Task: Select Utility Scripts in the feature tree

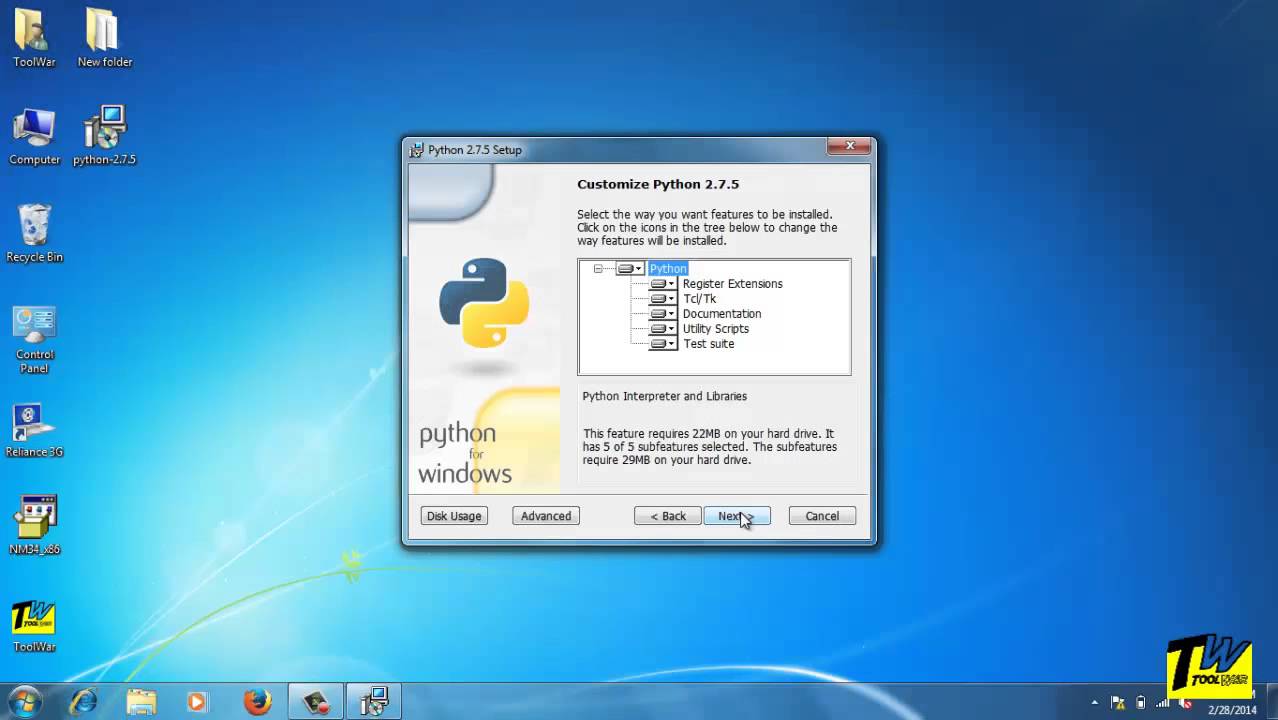Action: pos(715,329)
